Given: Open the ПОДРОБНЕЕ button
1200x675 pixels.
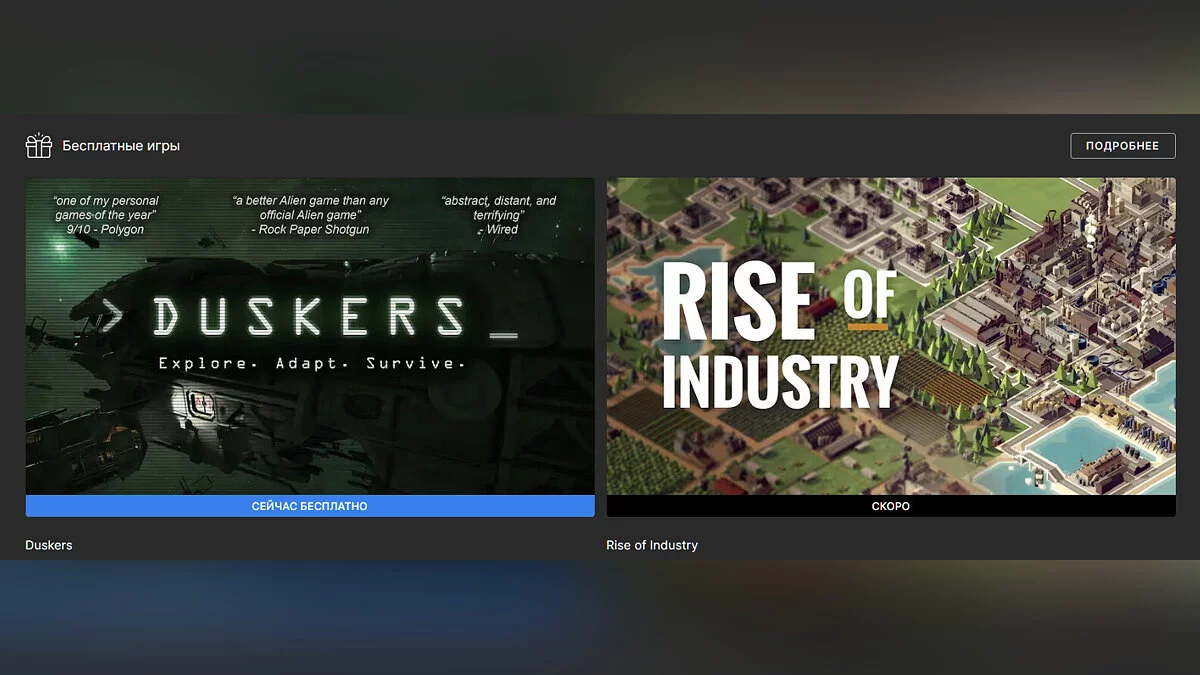Looking at the screenshot, I should point(1122,146).
